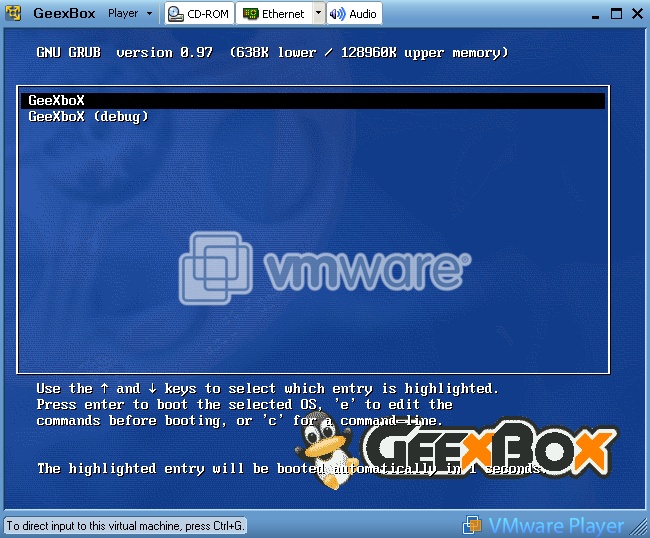
Task: Click the GNU GRUB version 0.97 header
Action: [272, 53]
